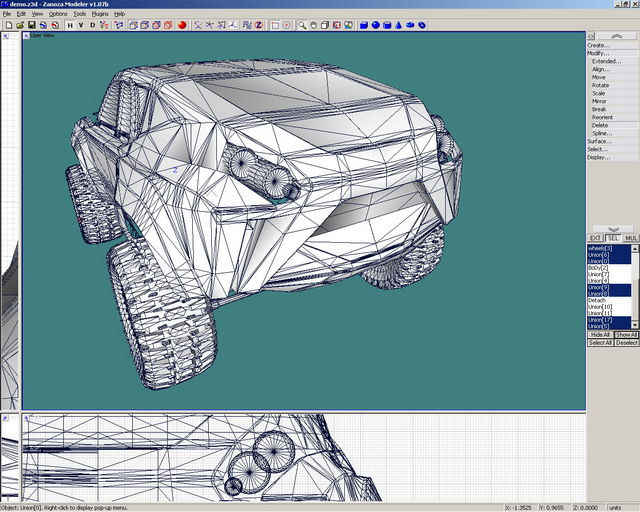This screenshot has height=512, width=640.
Task: Select BoDy[2] in the object list
Action: 598,268
